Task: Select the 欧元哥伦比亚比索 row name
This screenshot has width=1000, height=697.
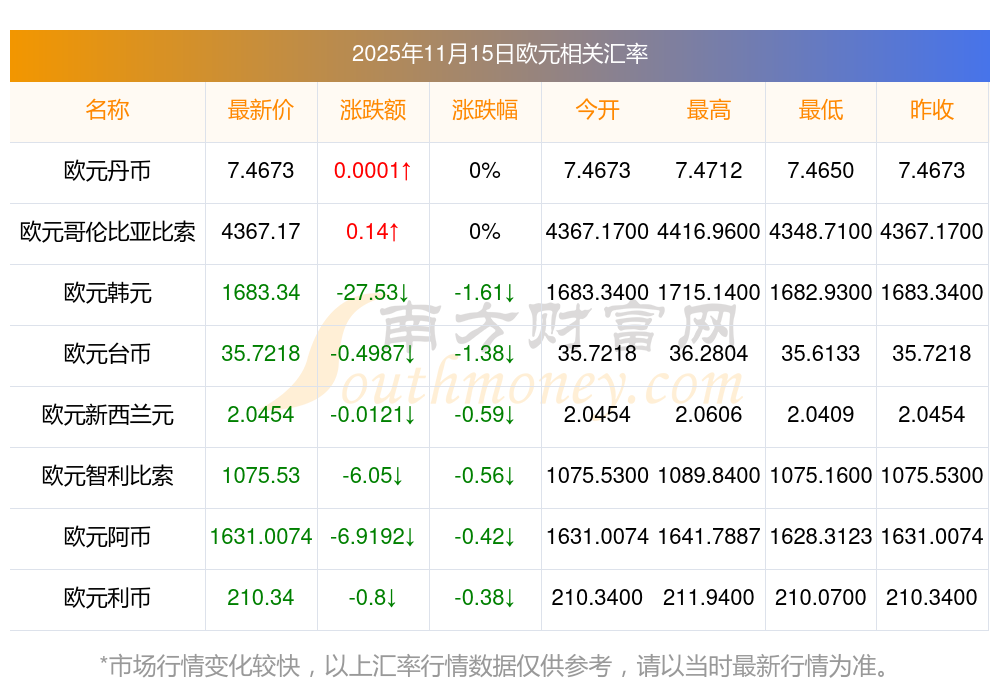Action: click(x=107, y=231)
